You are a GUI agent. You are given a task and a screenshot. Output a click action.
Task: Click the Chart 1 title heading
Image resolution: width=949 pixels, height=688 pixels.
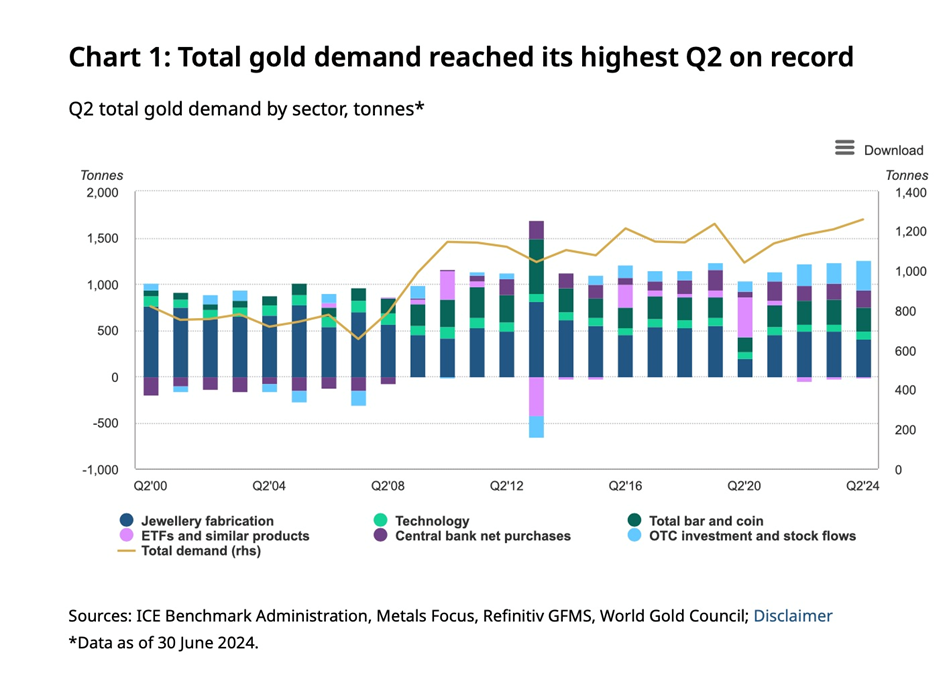[x=460, y=57]
